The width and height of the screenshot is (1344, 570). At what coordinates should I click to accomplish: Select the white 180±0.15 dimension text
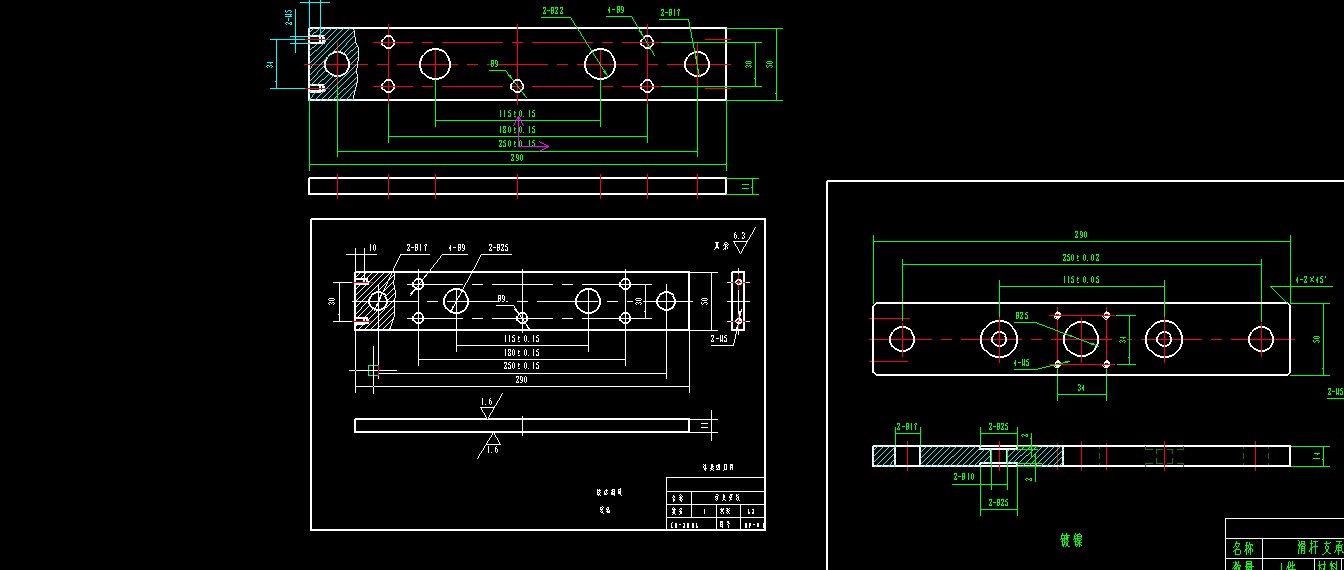[x=521, y=353]
